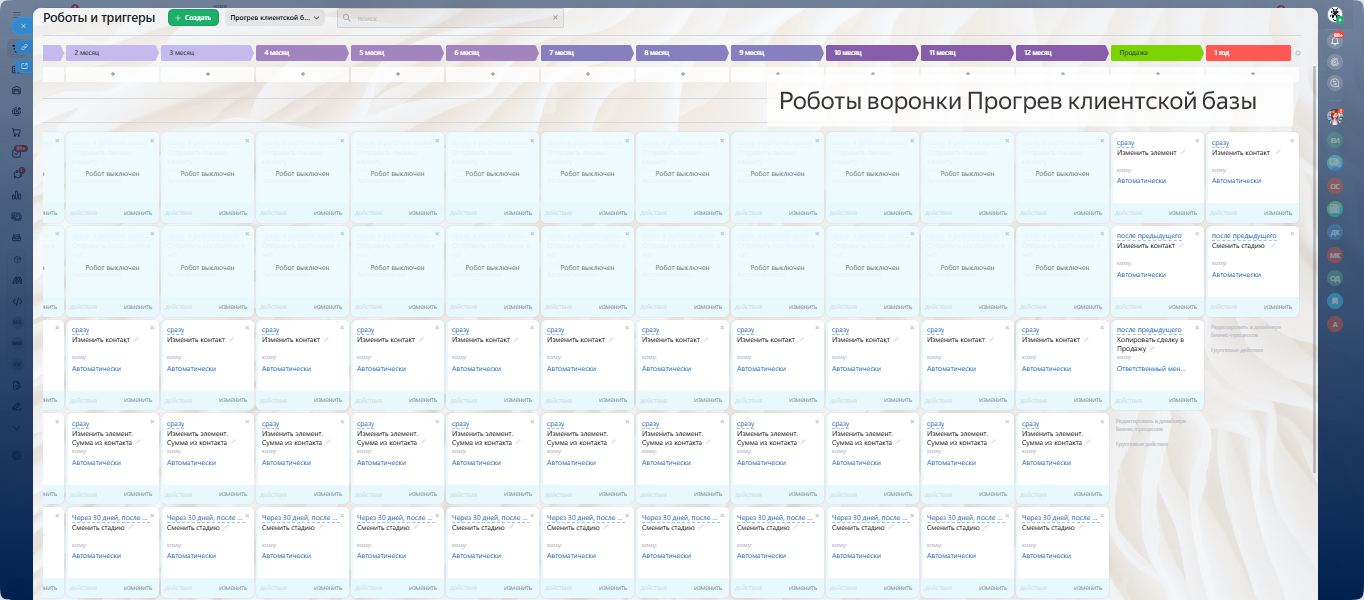This screenshot has height=600, width=1364.
Task: Select the green Продажа stage header
Action: tap(1156, 53)
